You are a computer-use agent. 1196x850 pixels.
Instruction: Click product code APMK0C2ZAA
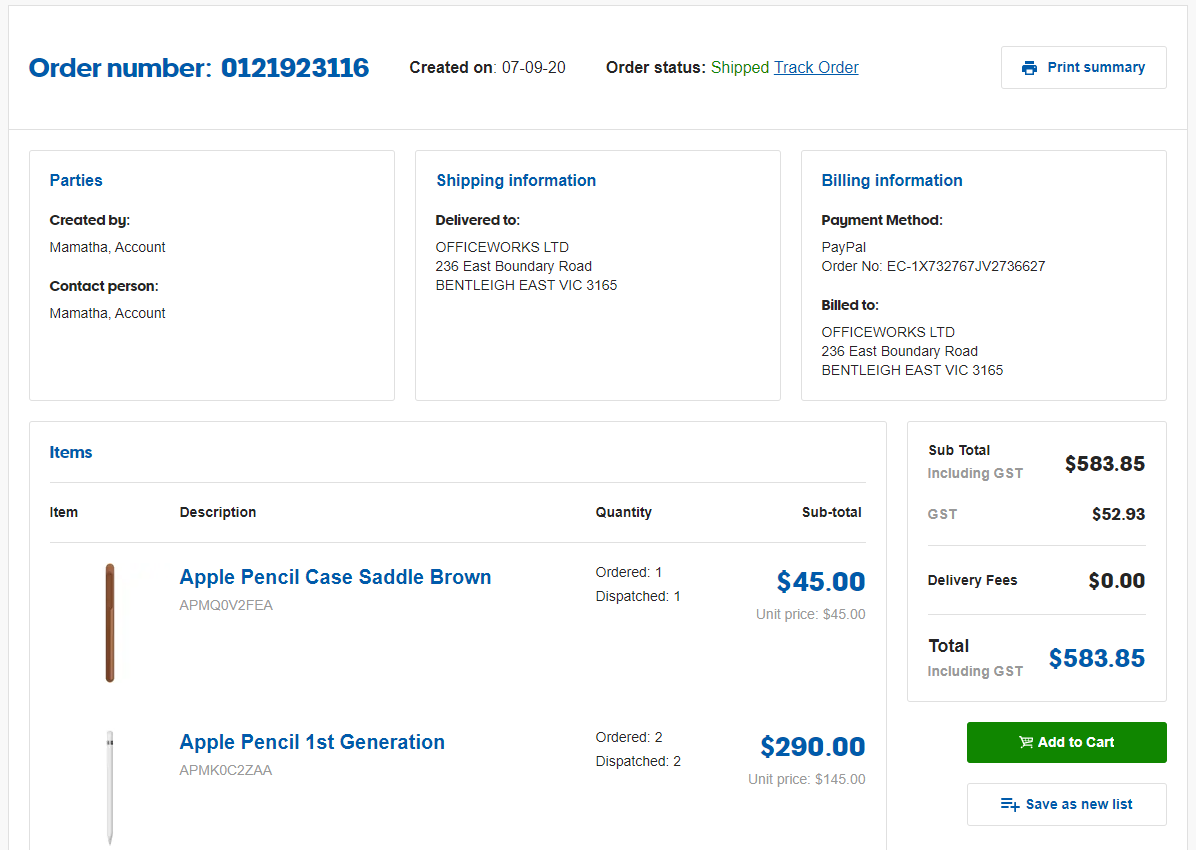[226, 770]
